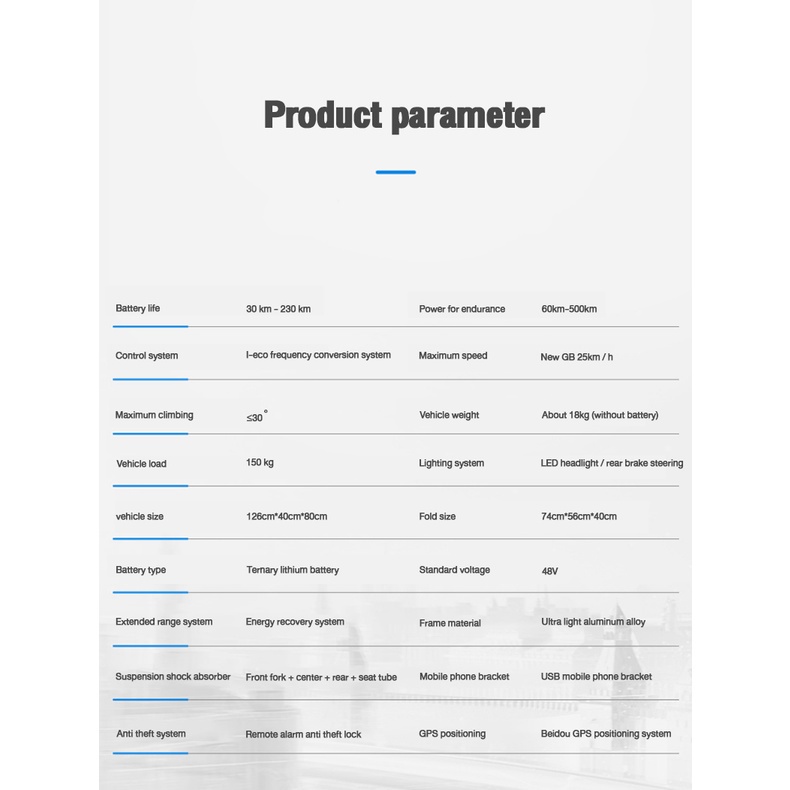Click the Battery life label
The width and height of the screenshot is (790, 790).
(x=137, y=308)
